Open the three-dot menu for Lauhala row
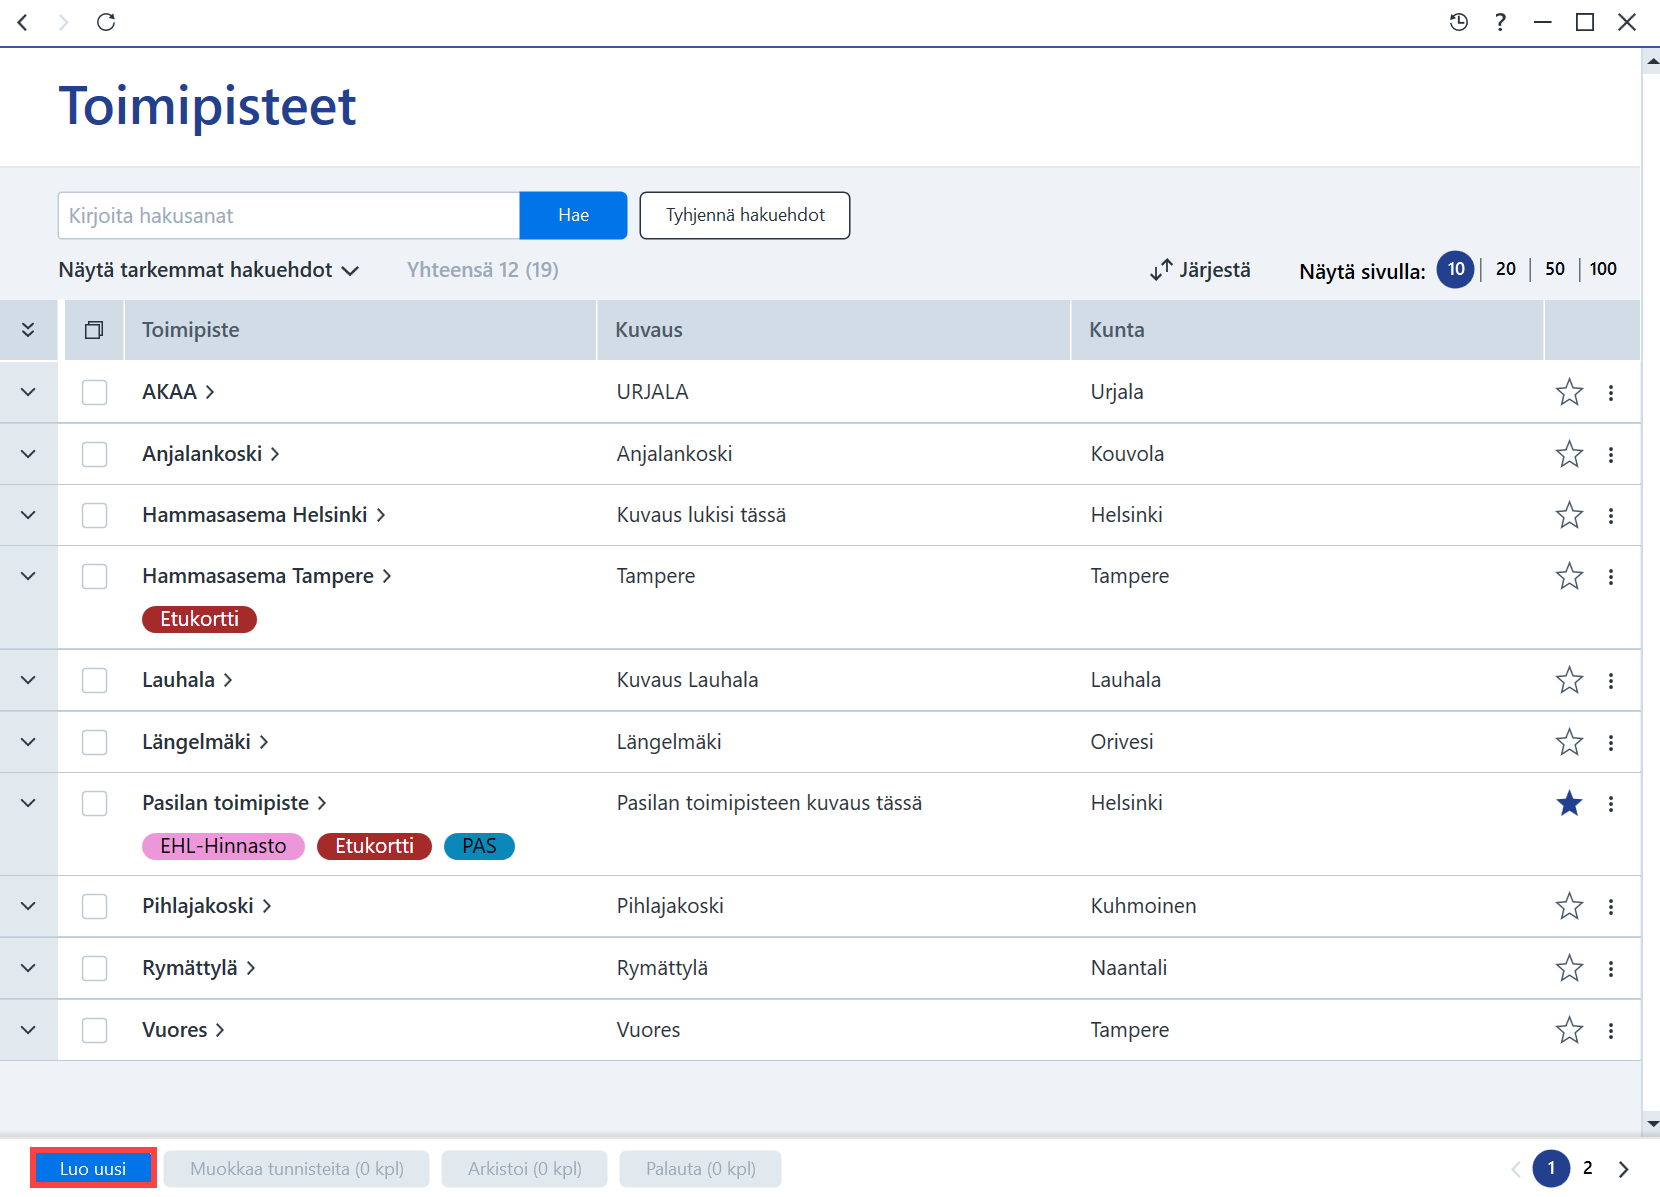This screenshot has width=1660, height=1197. click(1610, 681)
